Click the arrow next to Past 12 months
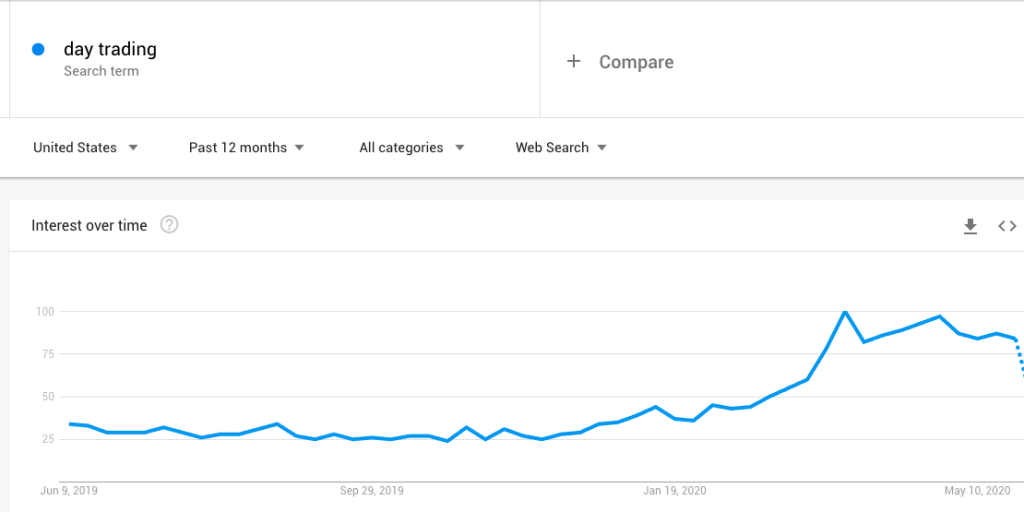Screen dimensions: 1024x512 [x=299, y=148]
